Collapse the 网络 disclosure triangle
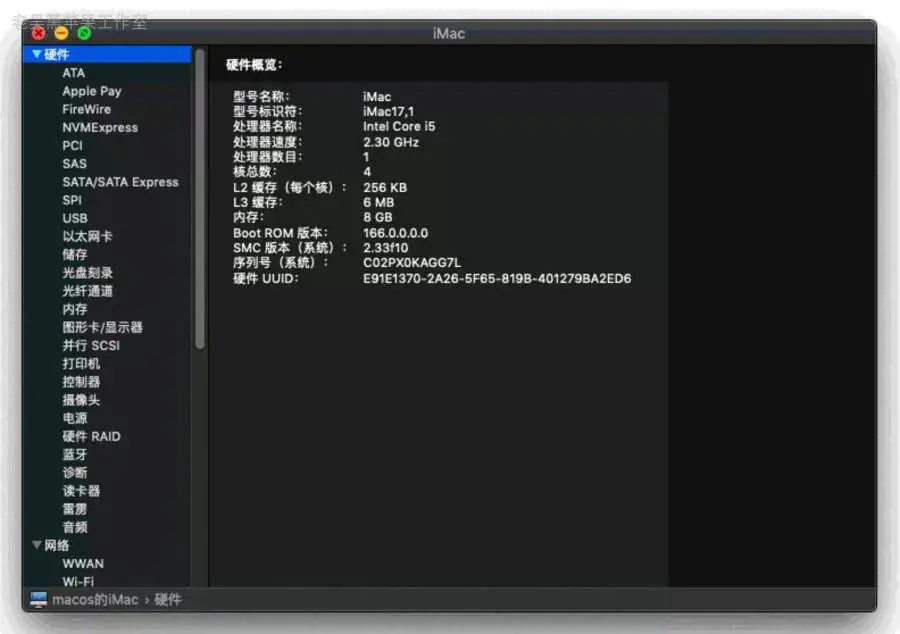Screen dimensions: 900x634 (37, 544)
